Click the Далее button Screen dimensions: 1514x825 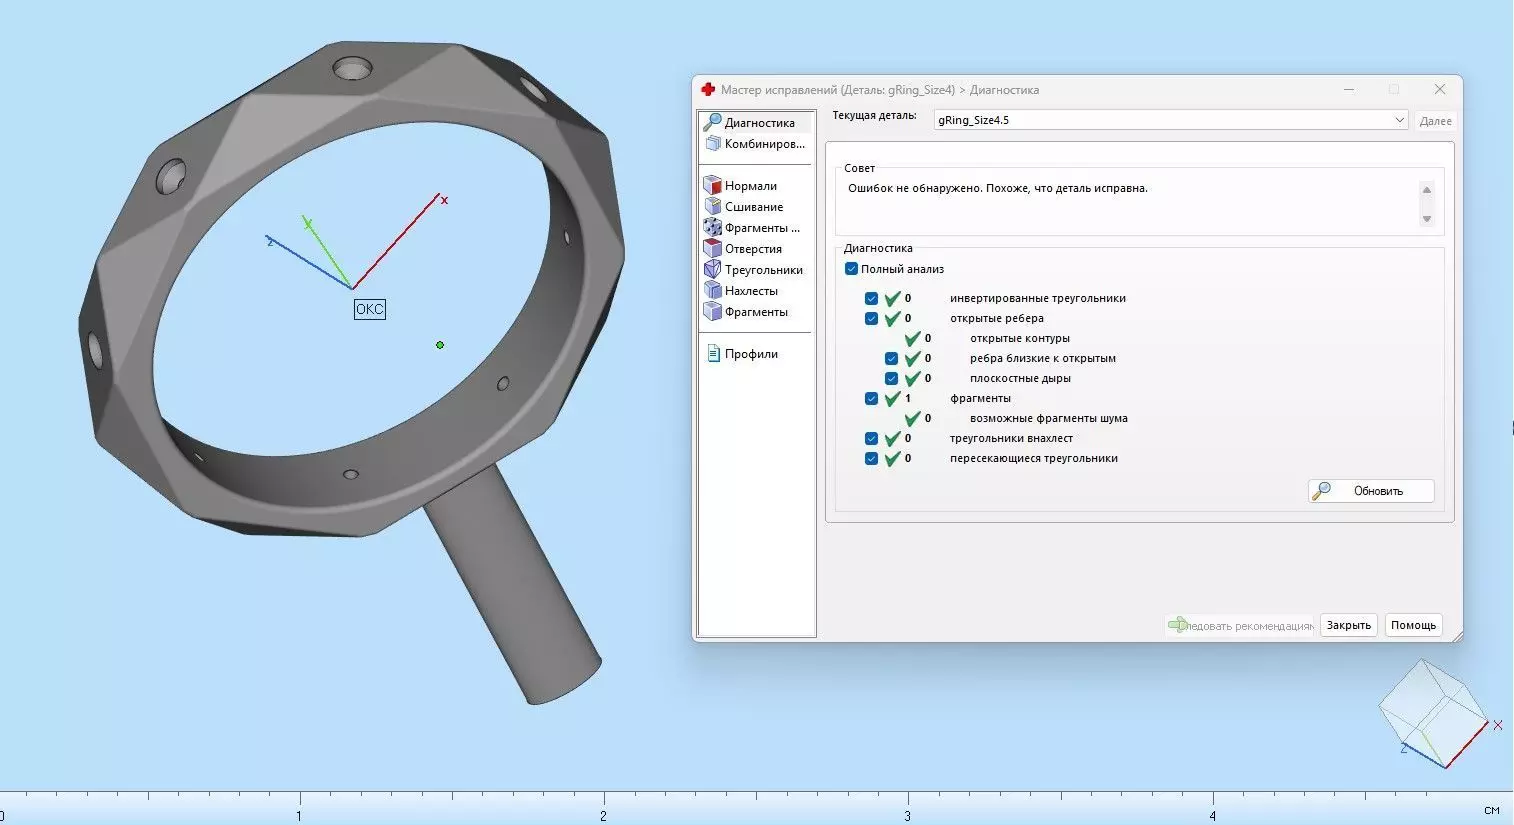click(x=1435, y=121)
